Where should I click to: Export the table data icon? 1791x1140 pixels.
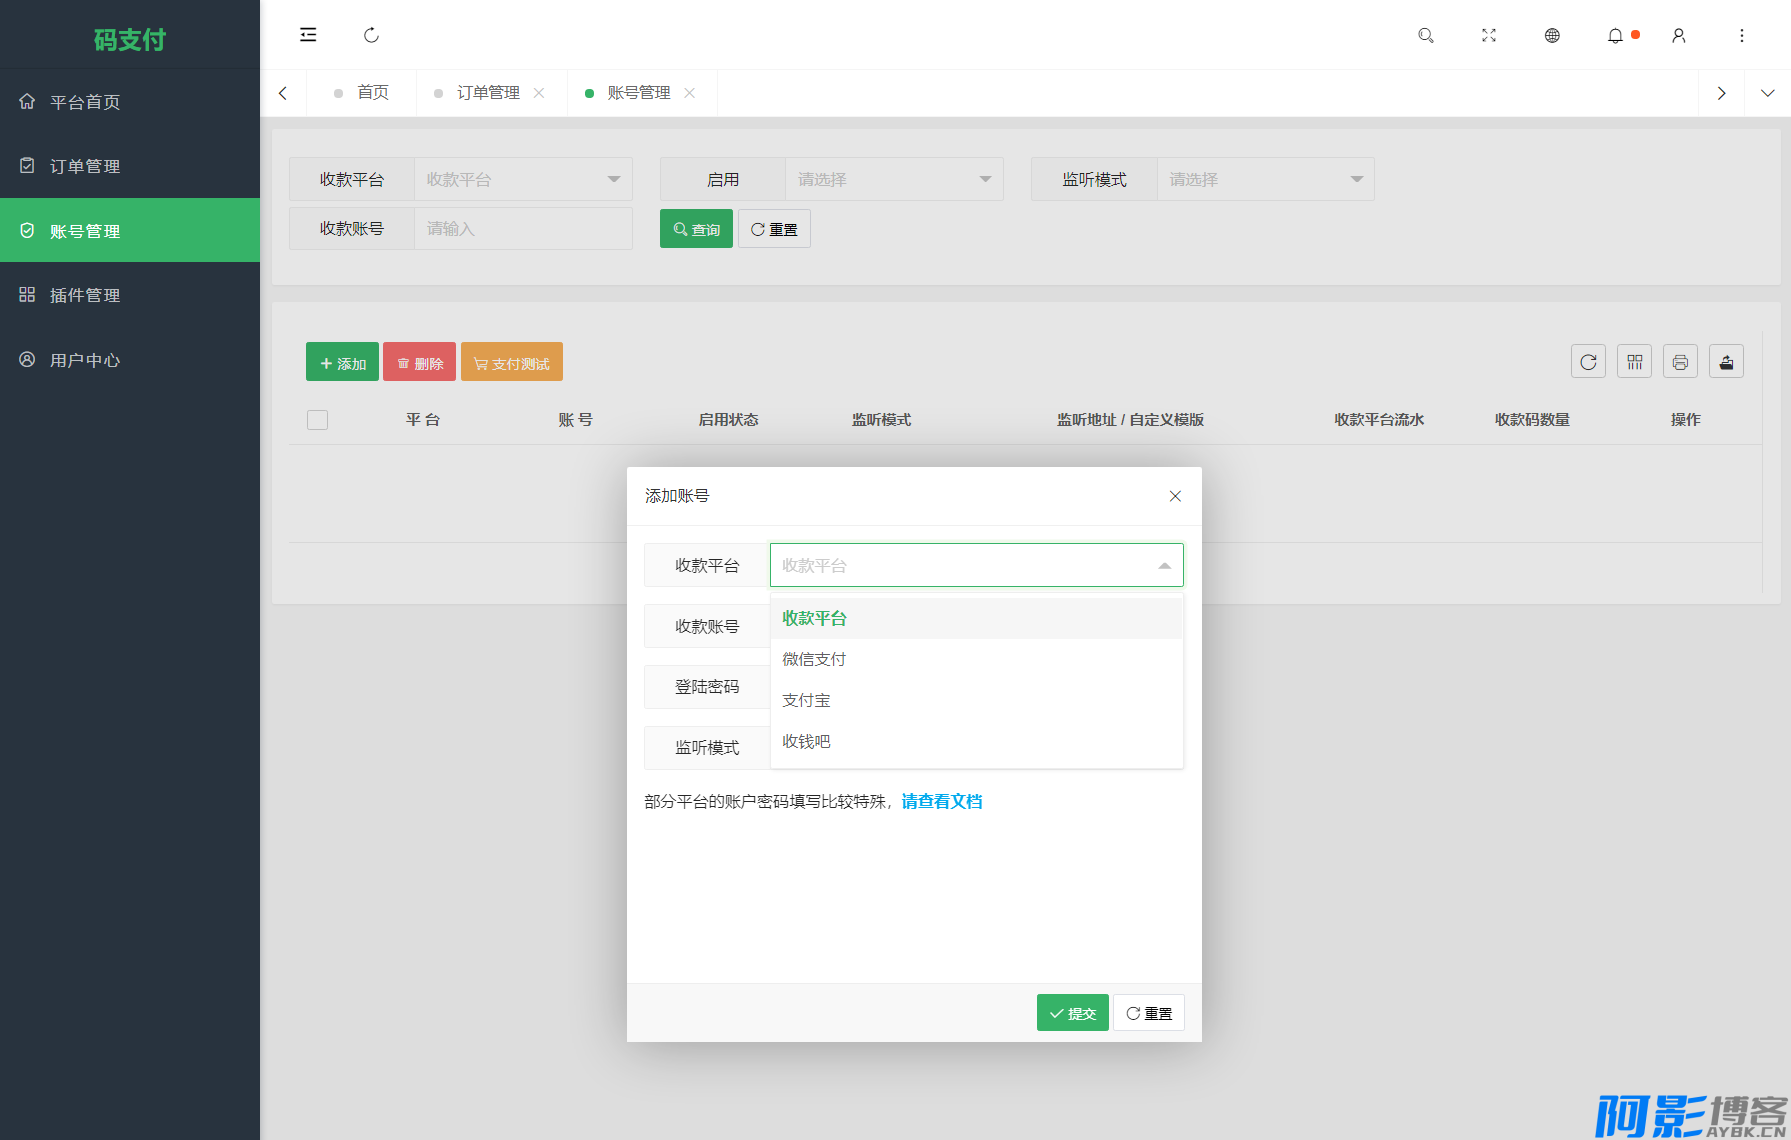1726,361
